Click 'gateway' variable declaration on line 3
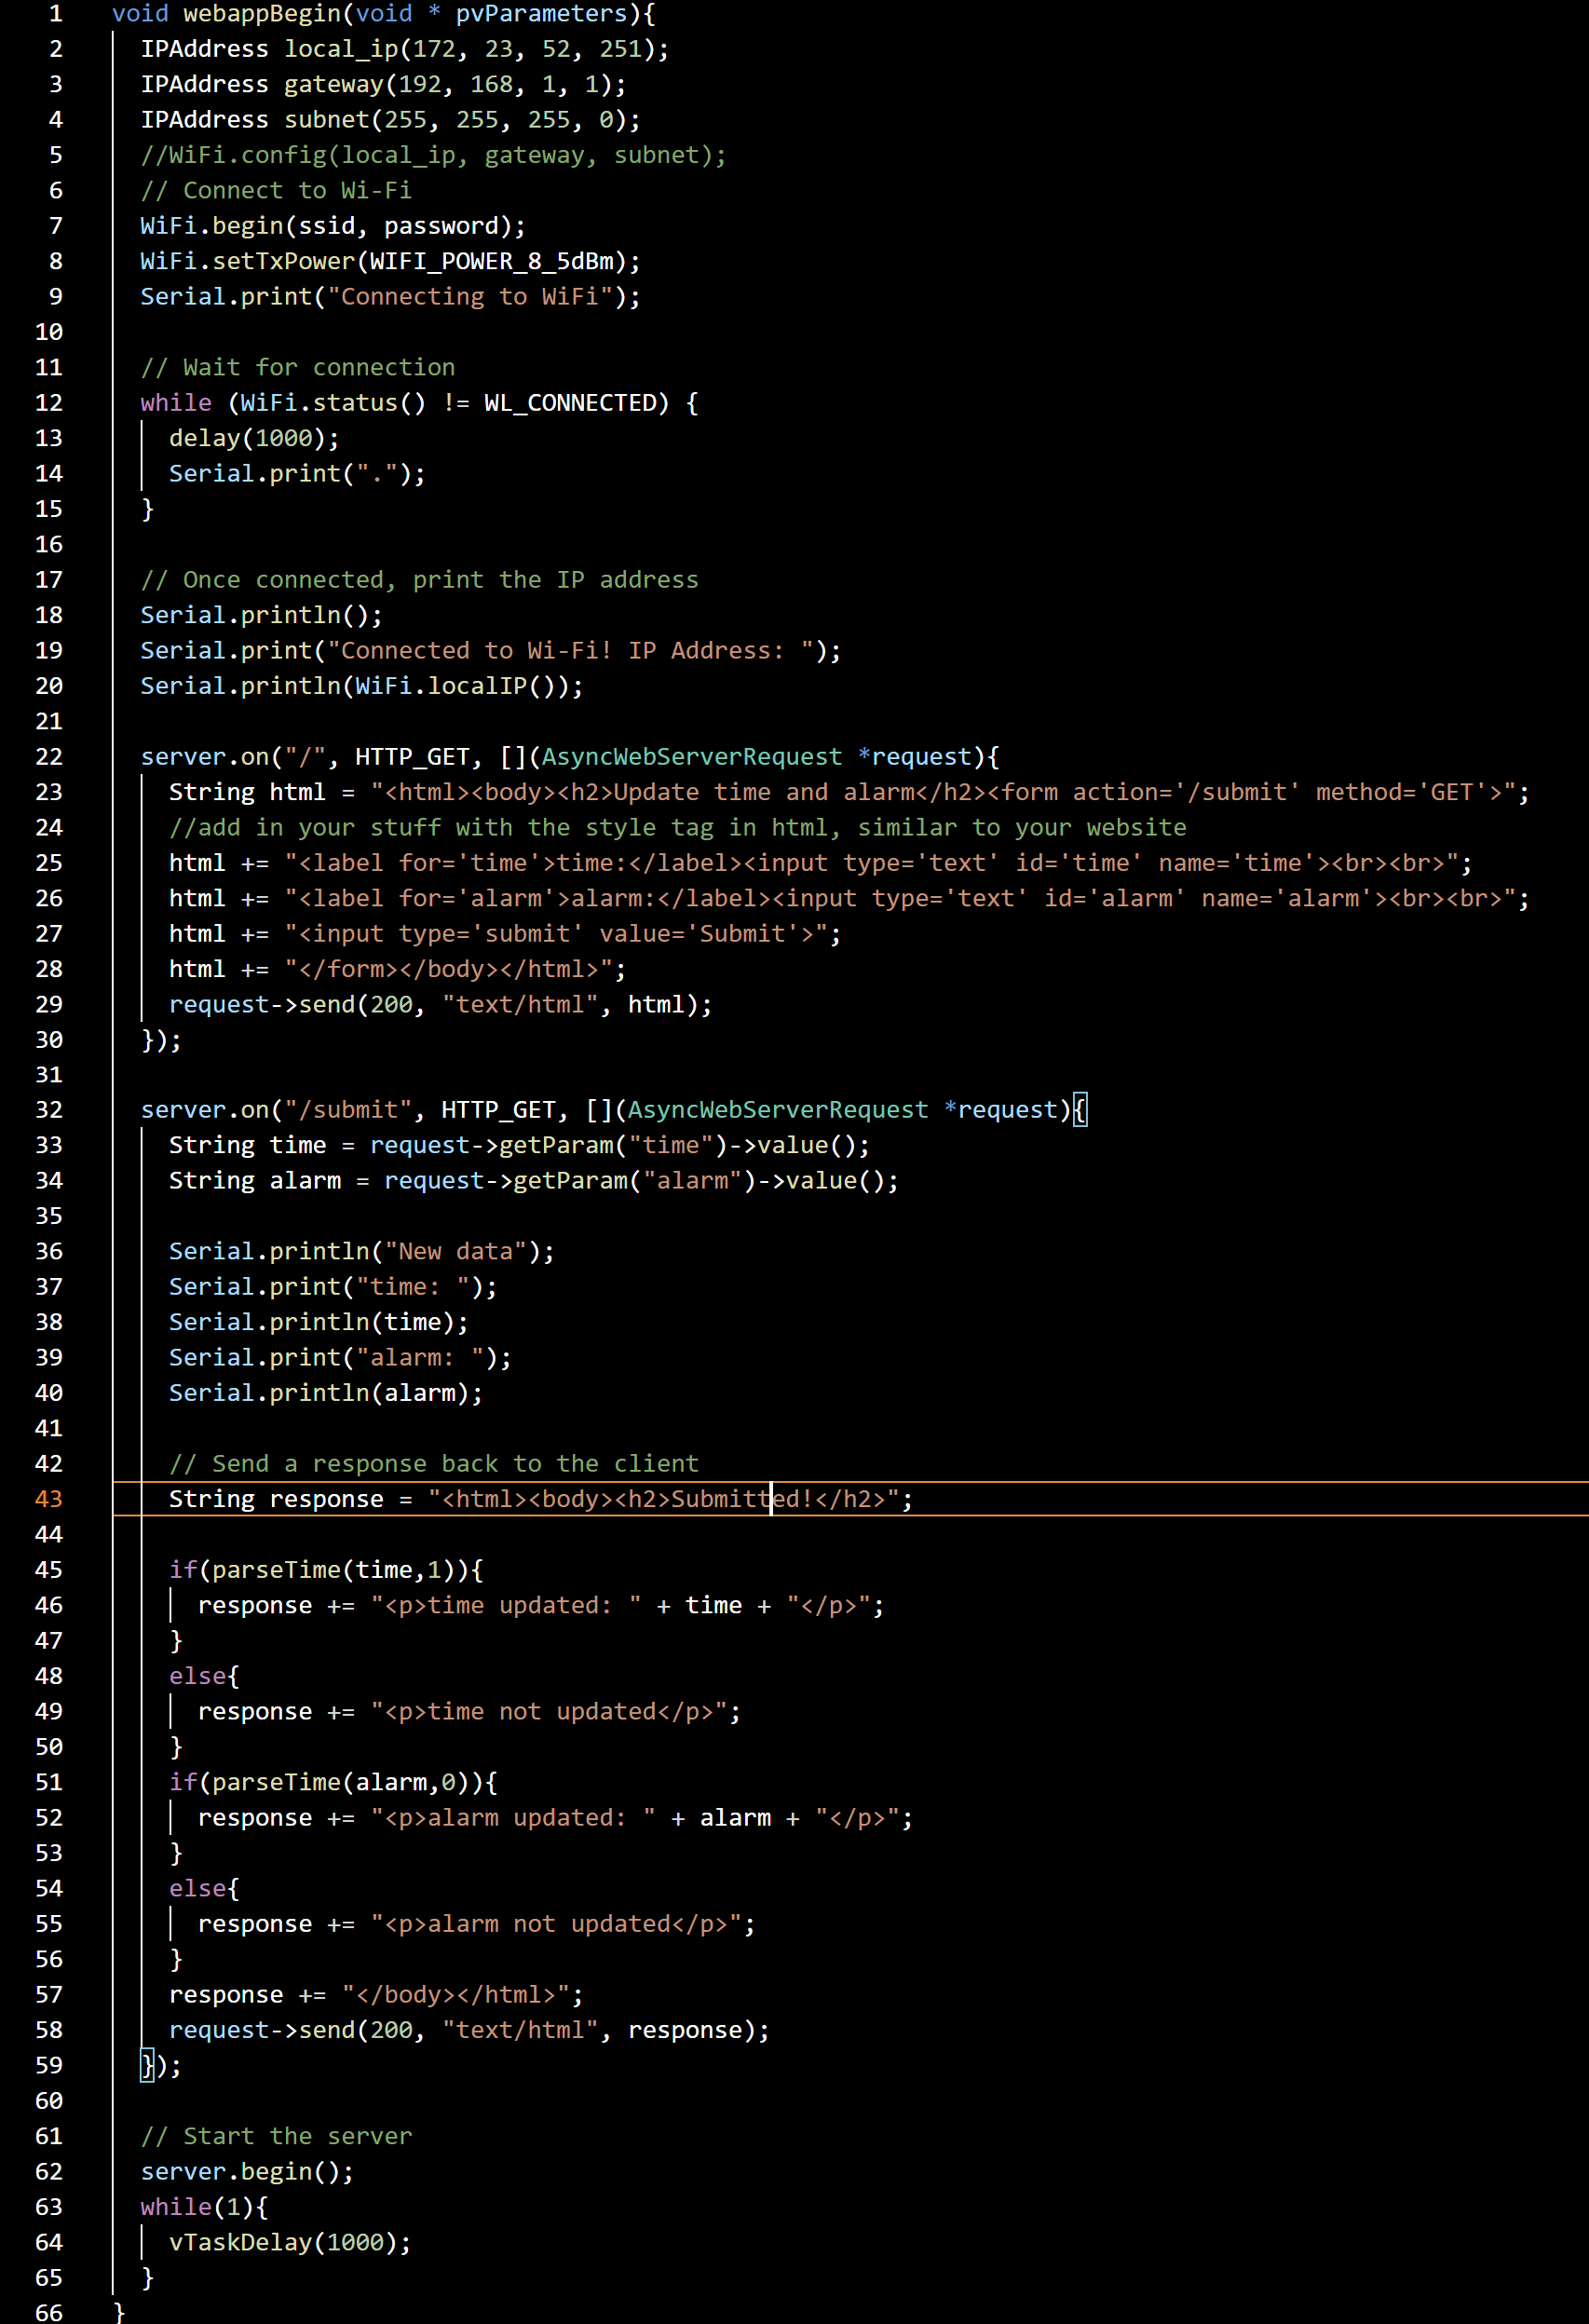Viewport: 1589px width, 2324px height. tap(334, 84)
